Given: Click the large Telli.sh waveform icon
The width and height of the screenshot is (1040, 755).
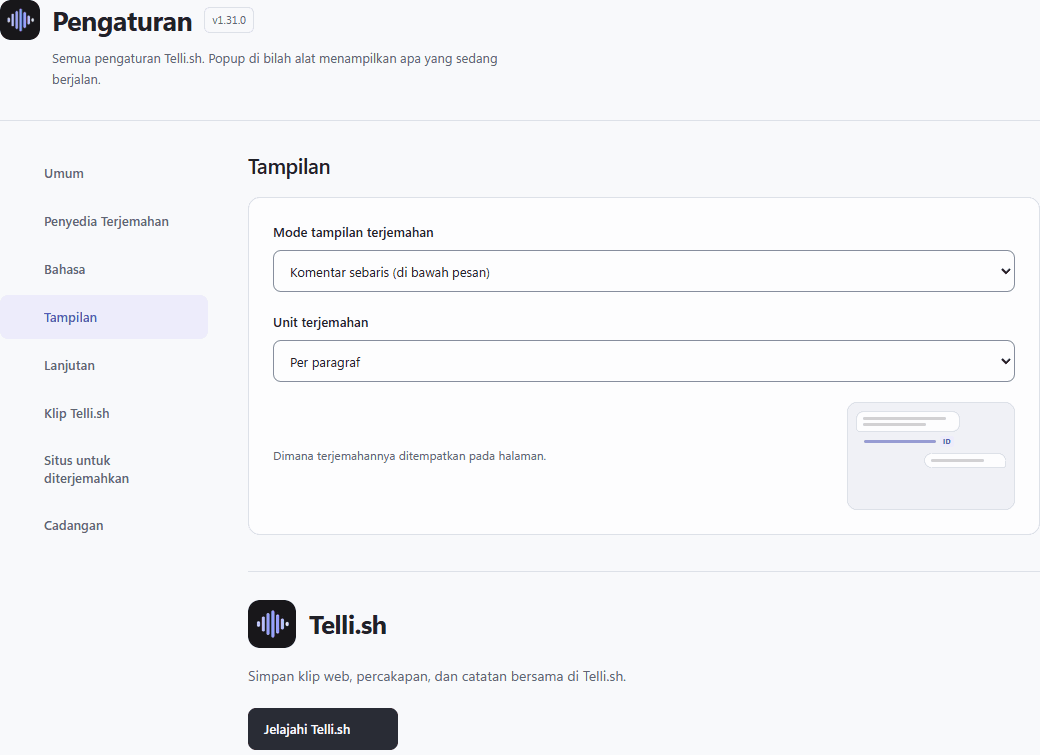Looking at the screenshot, I should 272,624.
